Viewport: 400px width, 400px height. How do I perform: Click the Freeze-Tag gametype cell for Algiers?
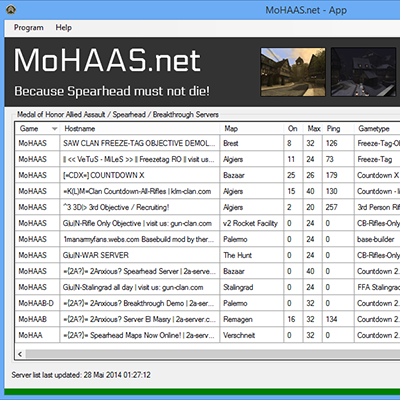[x=377, y=159]
